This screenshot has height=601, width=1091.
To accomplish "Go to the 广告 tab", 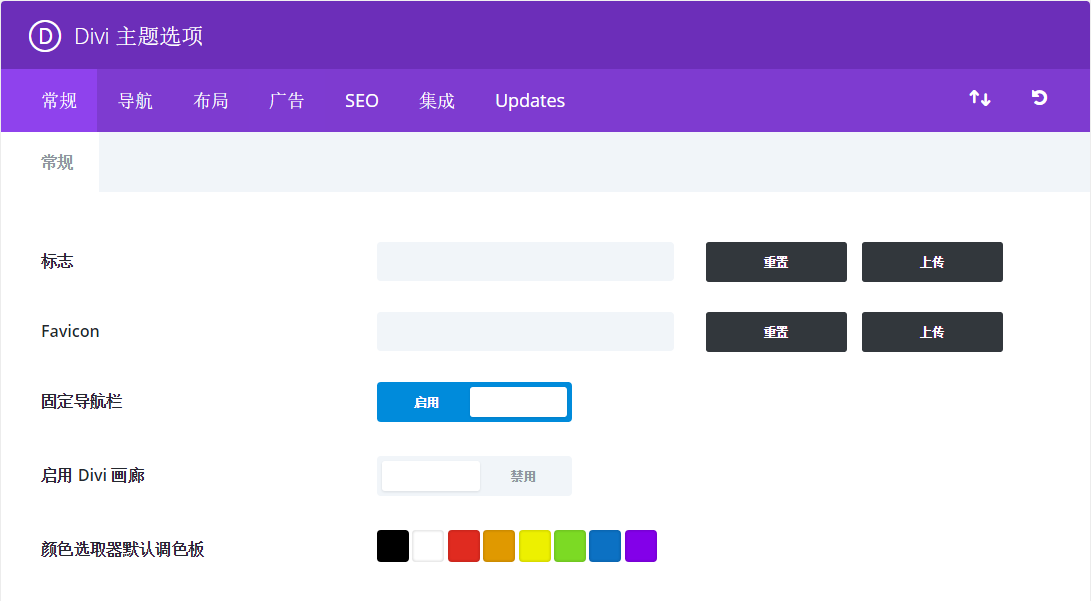I will pos(287,101).
